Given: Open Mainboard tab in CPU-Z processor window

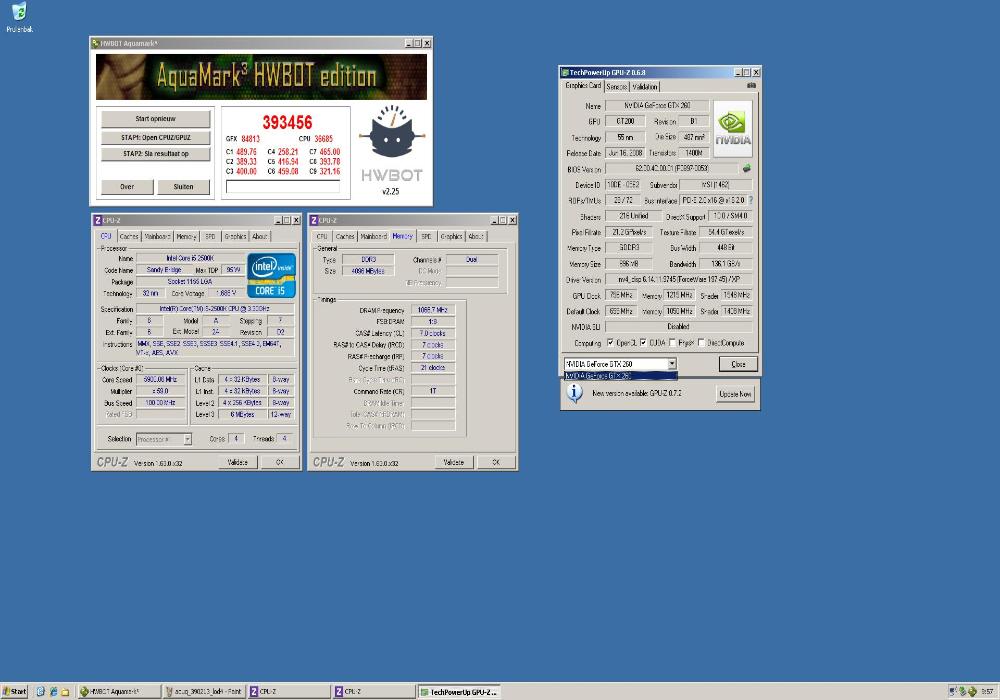Looking at the screenshot, I should [x=157, y=237].
